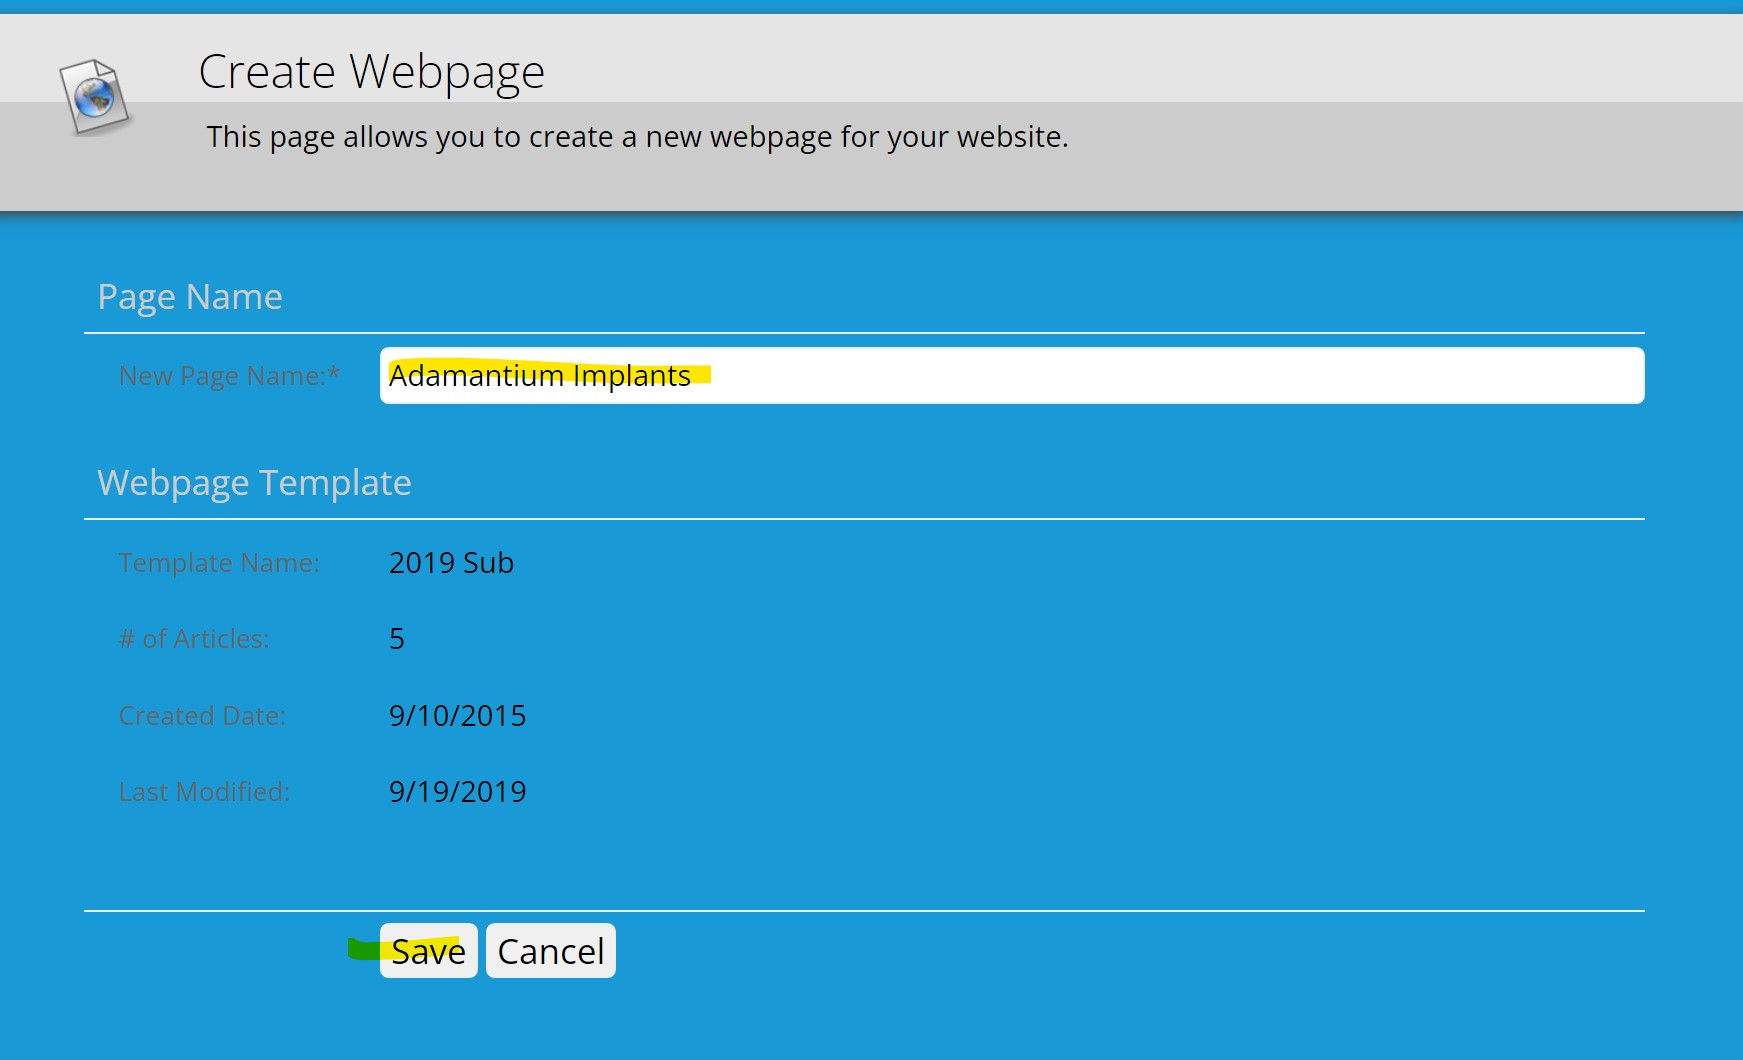The image size is (1743, 1060).
Task: Click the 'Template Name:' label
Action: 219,563
